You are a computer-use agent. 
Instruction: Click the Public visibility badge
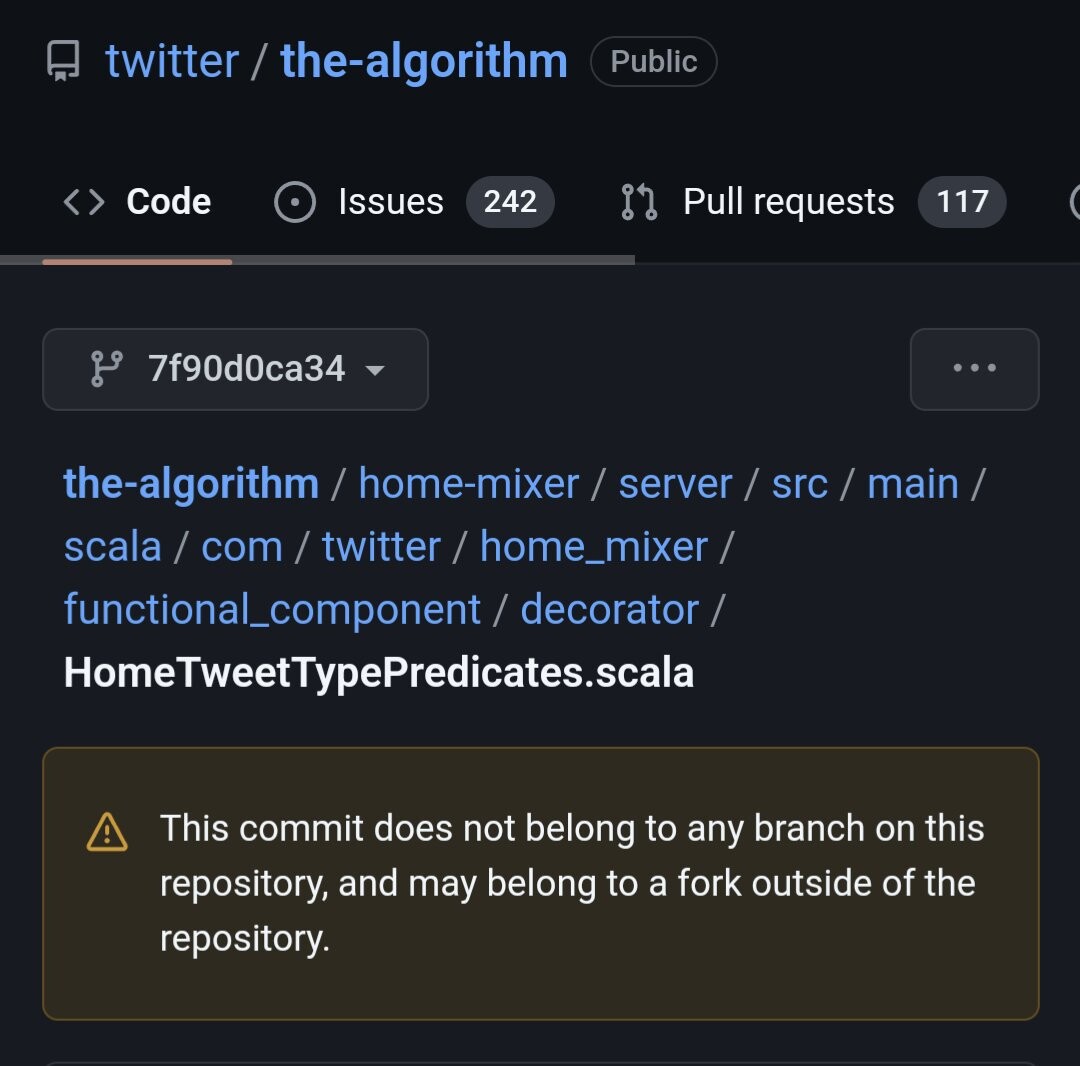[x=653, y=62]
